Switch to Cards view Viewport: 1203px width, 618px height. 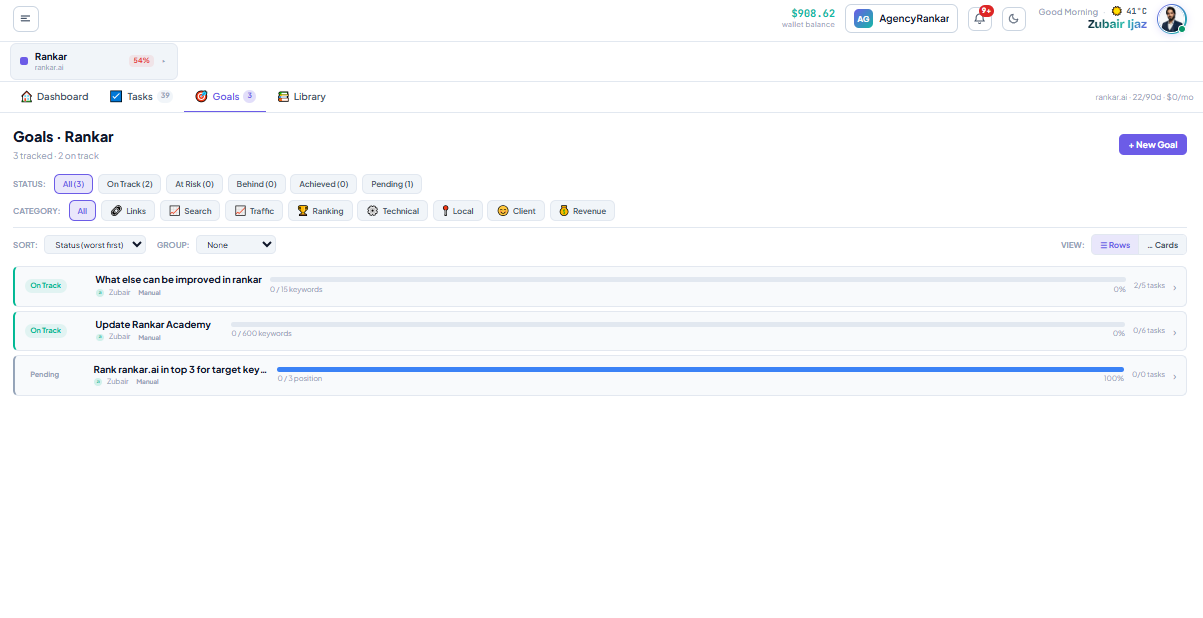(x=1162, y=245)
